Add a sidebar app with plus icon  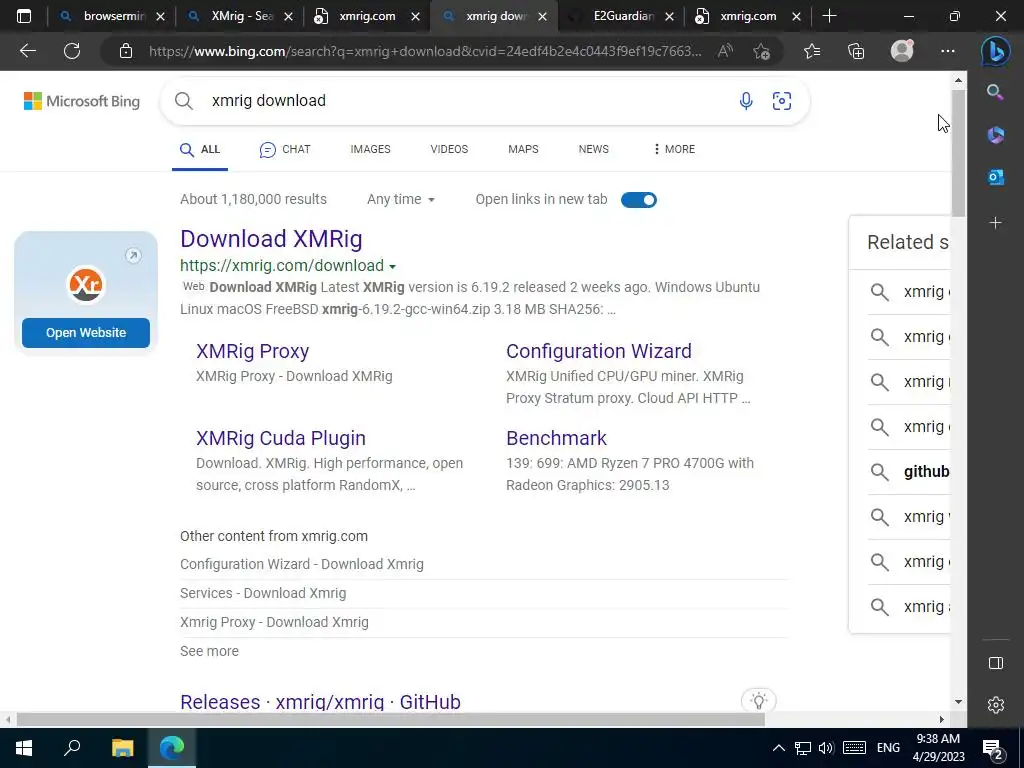point(995,223)
